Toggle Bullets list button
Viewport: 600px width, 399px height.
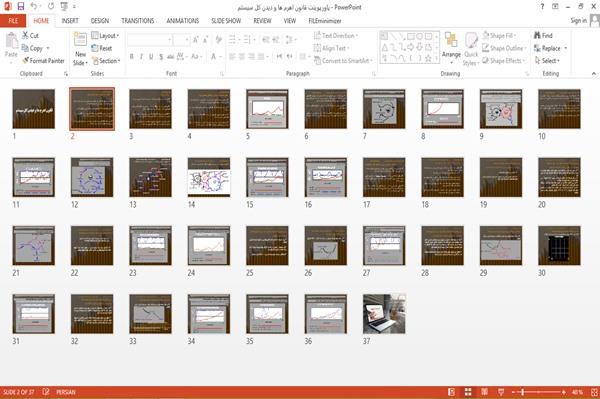coord(233,39)
